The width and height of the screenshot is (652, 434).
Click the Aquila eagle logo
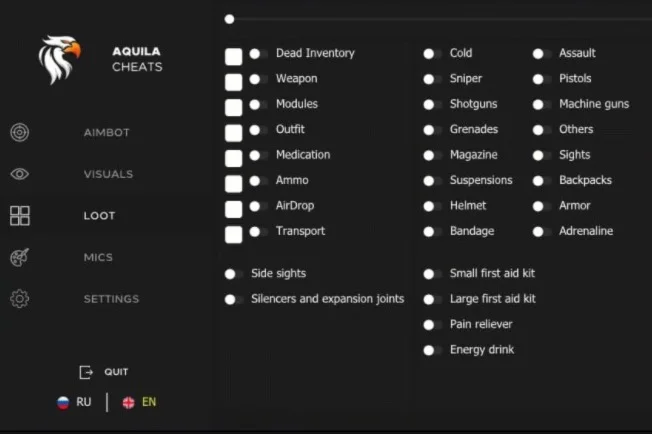[59, 60]
